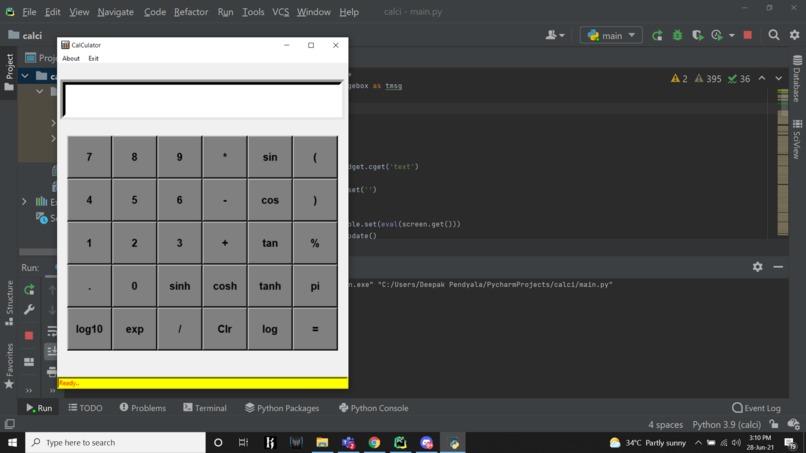Click the Microsoft Teams taskbar icon

tap(349, 443)
